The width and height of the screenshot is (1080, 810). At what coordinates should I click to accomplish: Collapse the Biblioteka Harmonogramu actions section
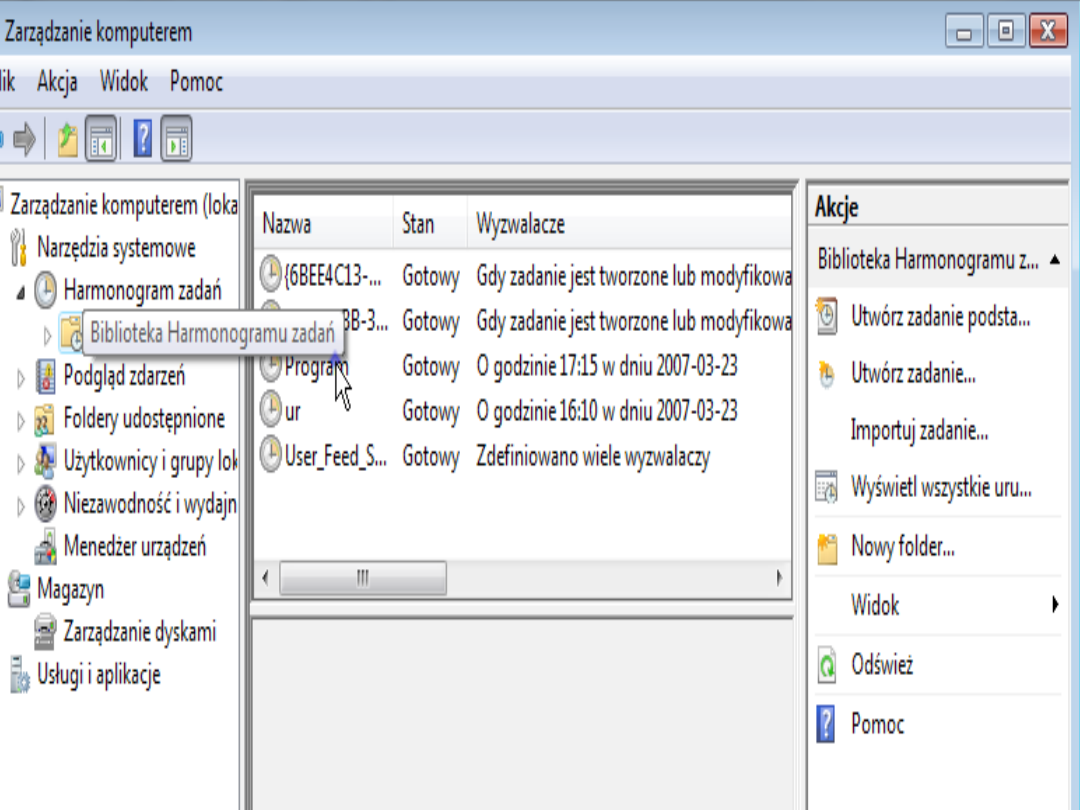pos(1054,260)
